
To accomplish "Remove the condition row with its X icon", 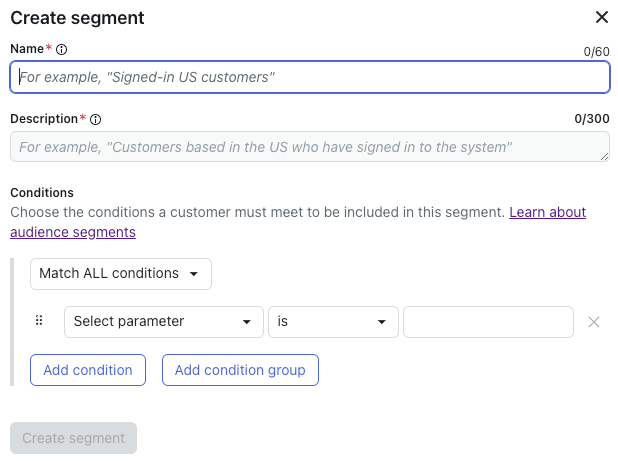I will pyautogui.click(x=594, y=322).
